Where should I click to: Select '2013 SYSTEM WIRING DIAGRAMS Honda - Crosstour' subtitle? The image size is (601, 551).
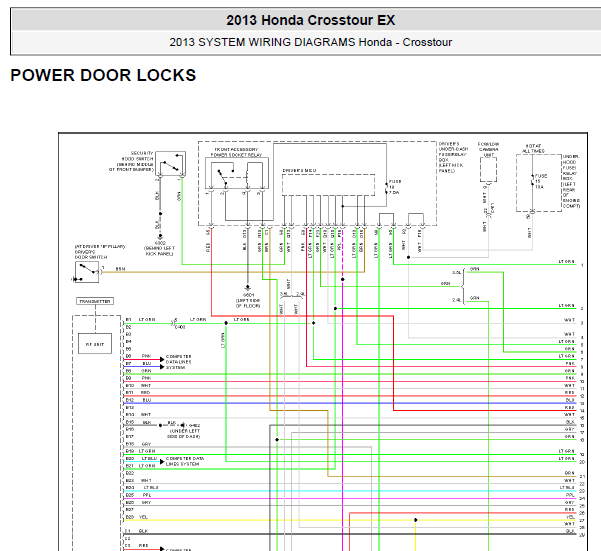tap(310, 42)
